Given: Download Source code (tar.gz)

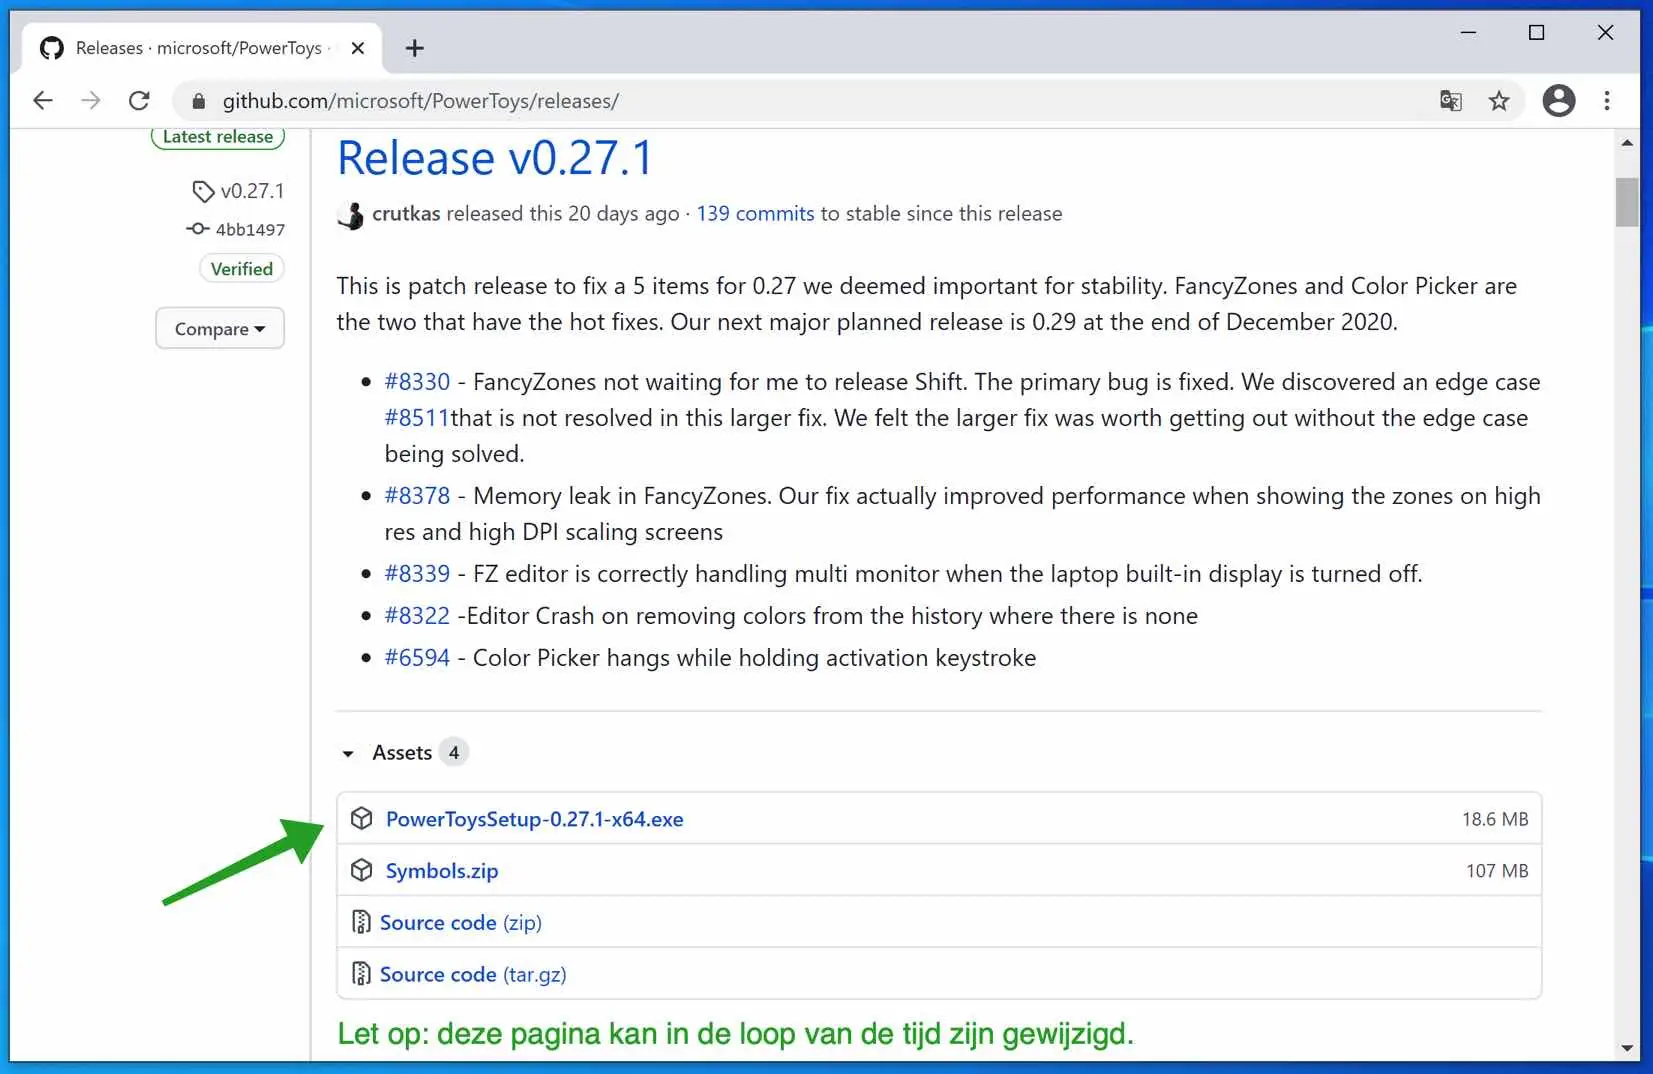Looking at the screenshot, I should point(473,975).
